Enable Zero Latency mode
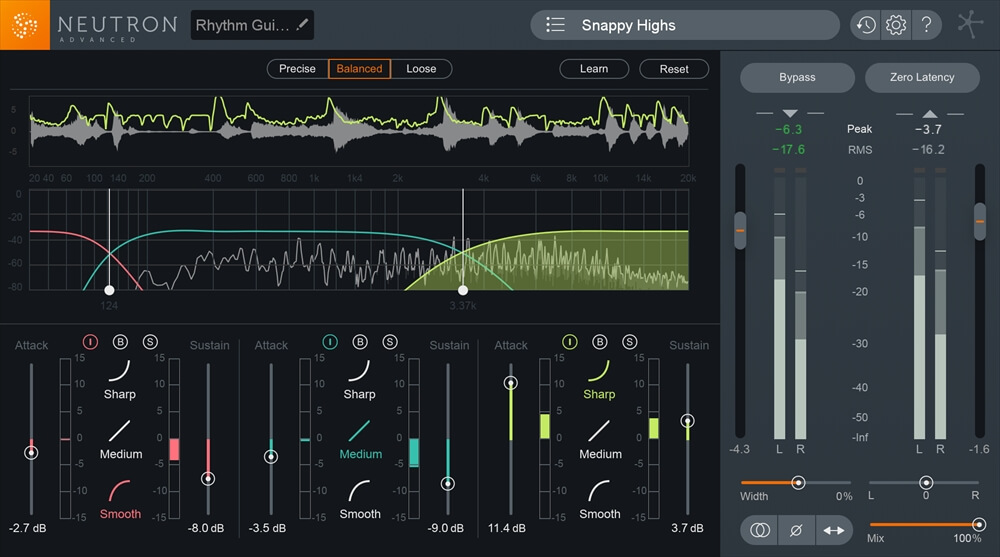Viewport: 1000px width, 557px height. (x=922, y=77)
